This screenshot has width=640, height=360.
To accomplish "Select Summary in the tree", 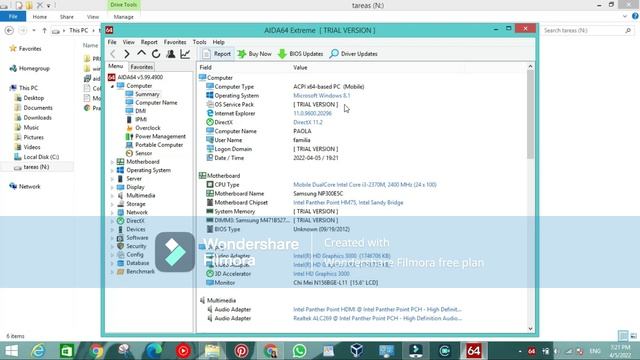I will pyautogui.click(x=147, y=94).
